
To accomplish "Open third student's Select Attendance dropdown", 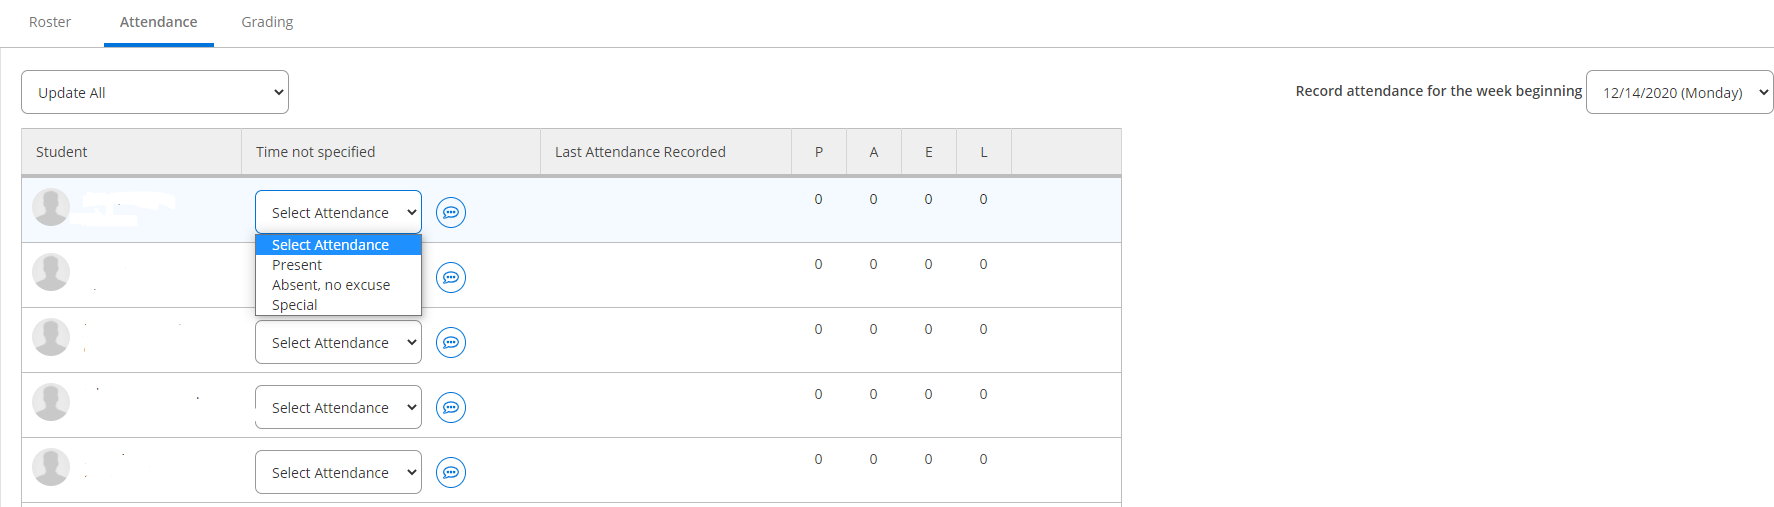I will (x=338, y=342).
